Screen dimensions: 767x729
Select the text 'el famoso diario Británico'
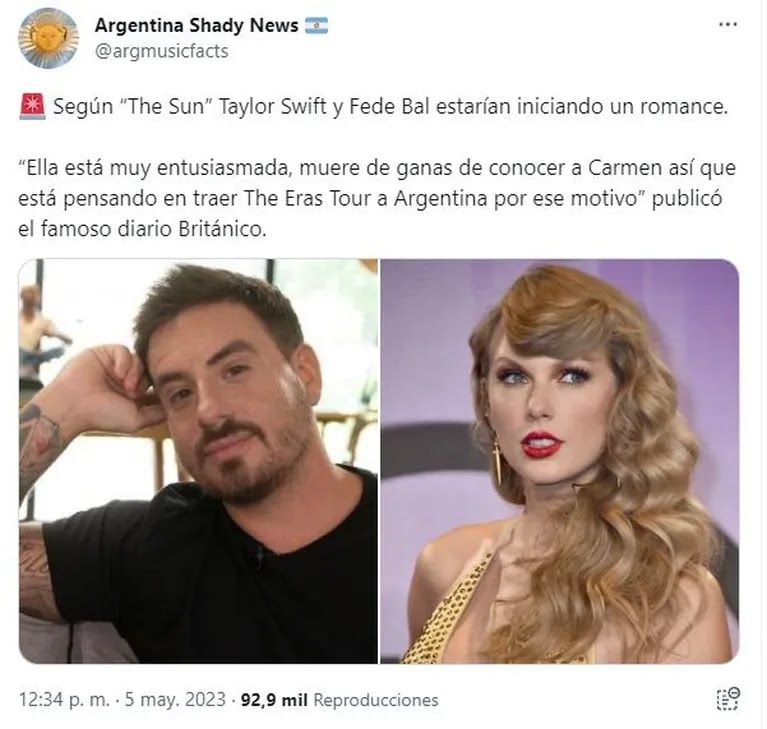click(142, 229)
